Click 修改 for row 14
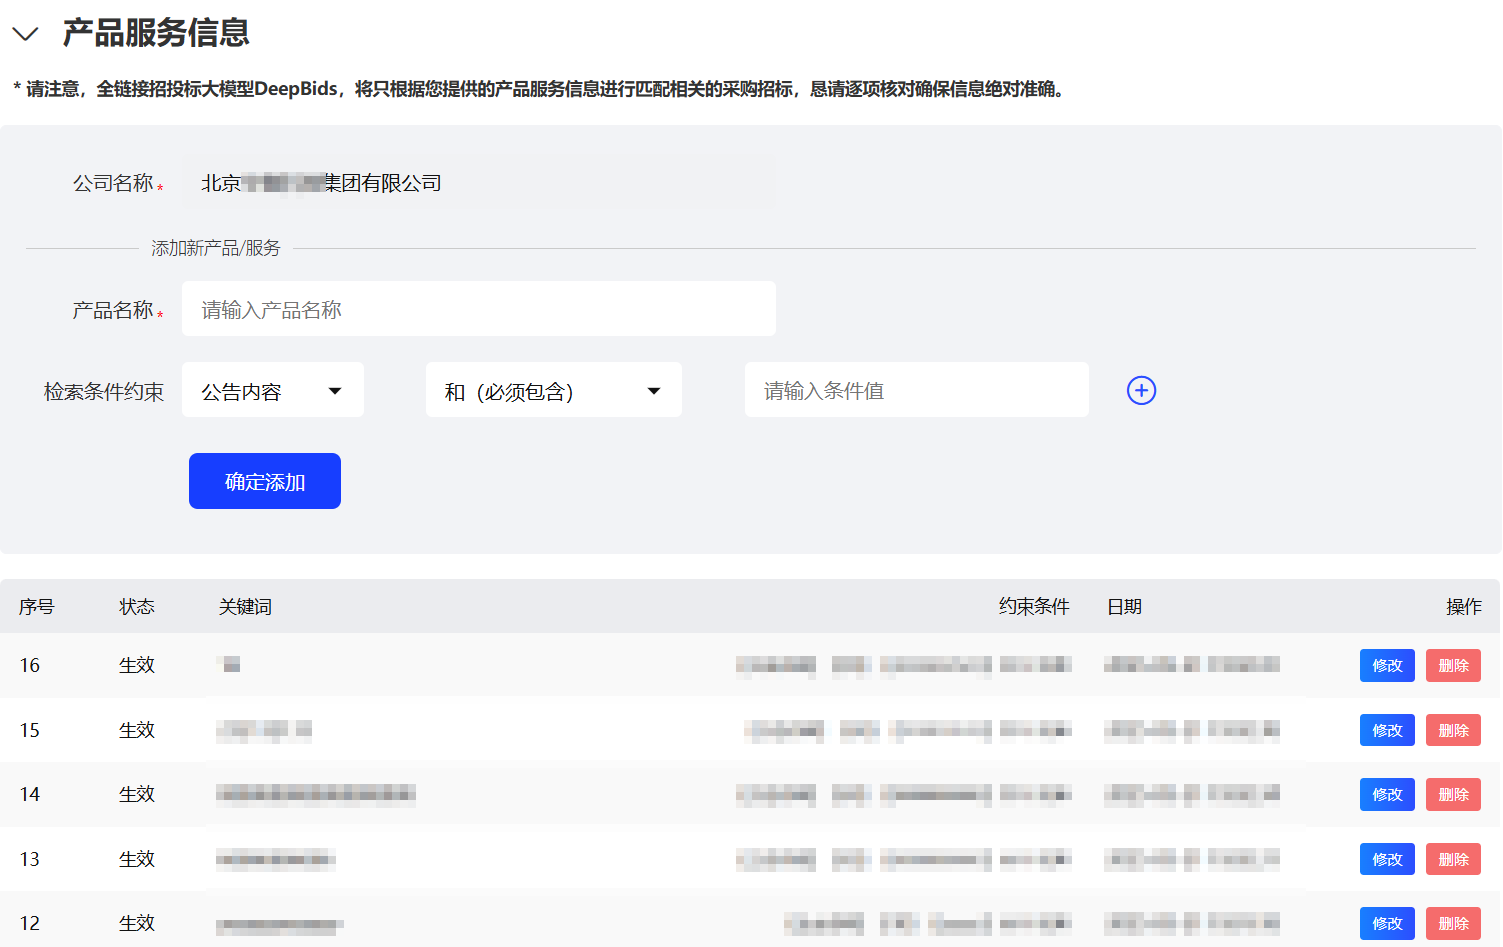This screenshot has height=947, width=1503. click(1386, 794)
